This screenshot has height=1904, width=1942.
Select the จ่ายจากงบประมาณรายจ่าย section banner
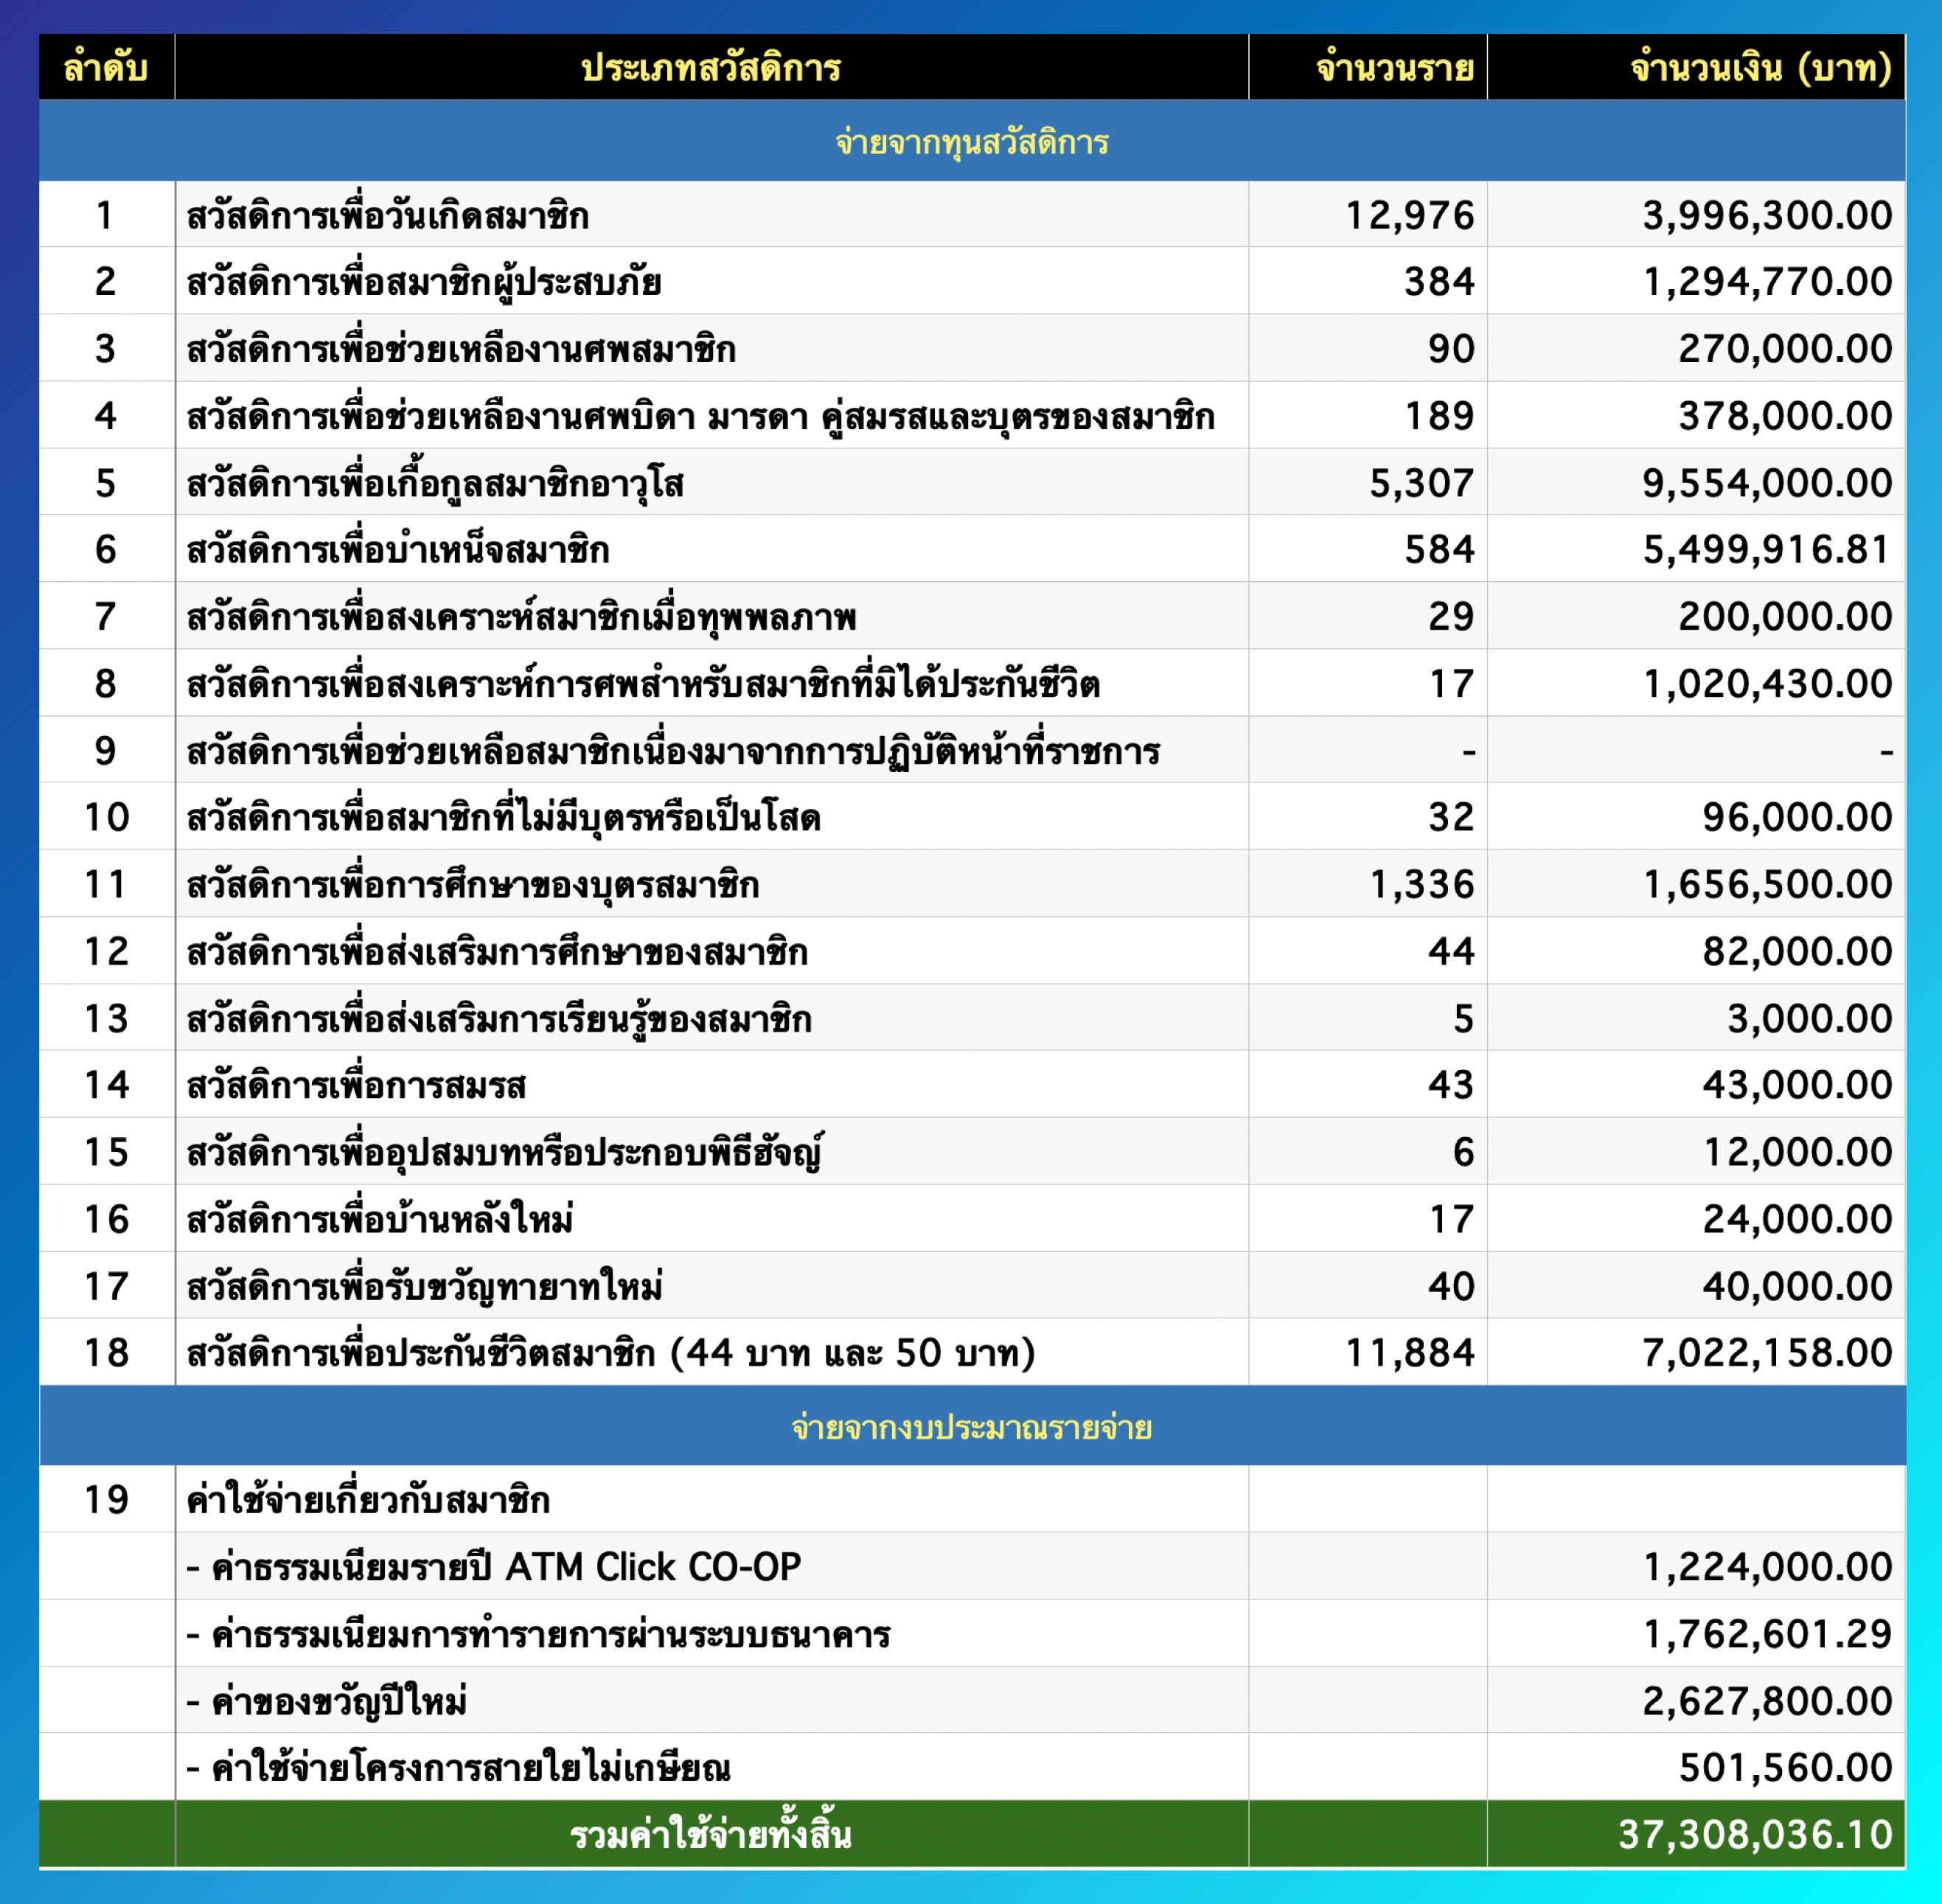971,1427
